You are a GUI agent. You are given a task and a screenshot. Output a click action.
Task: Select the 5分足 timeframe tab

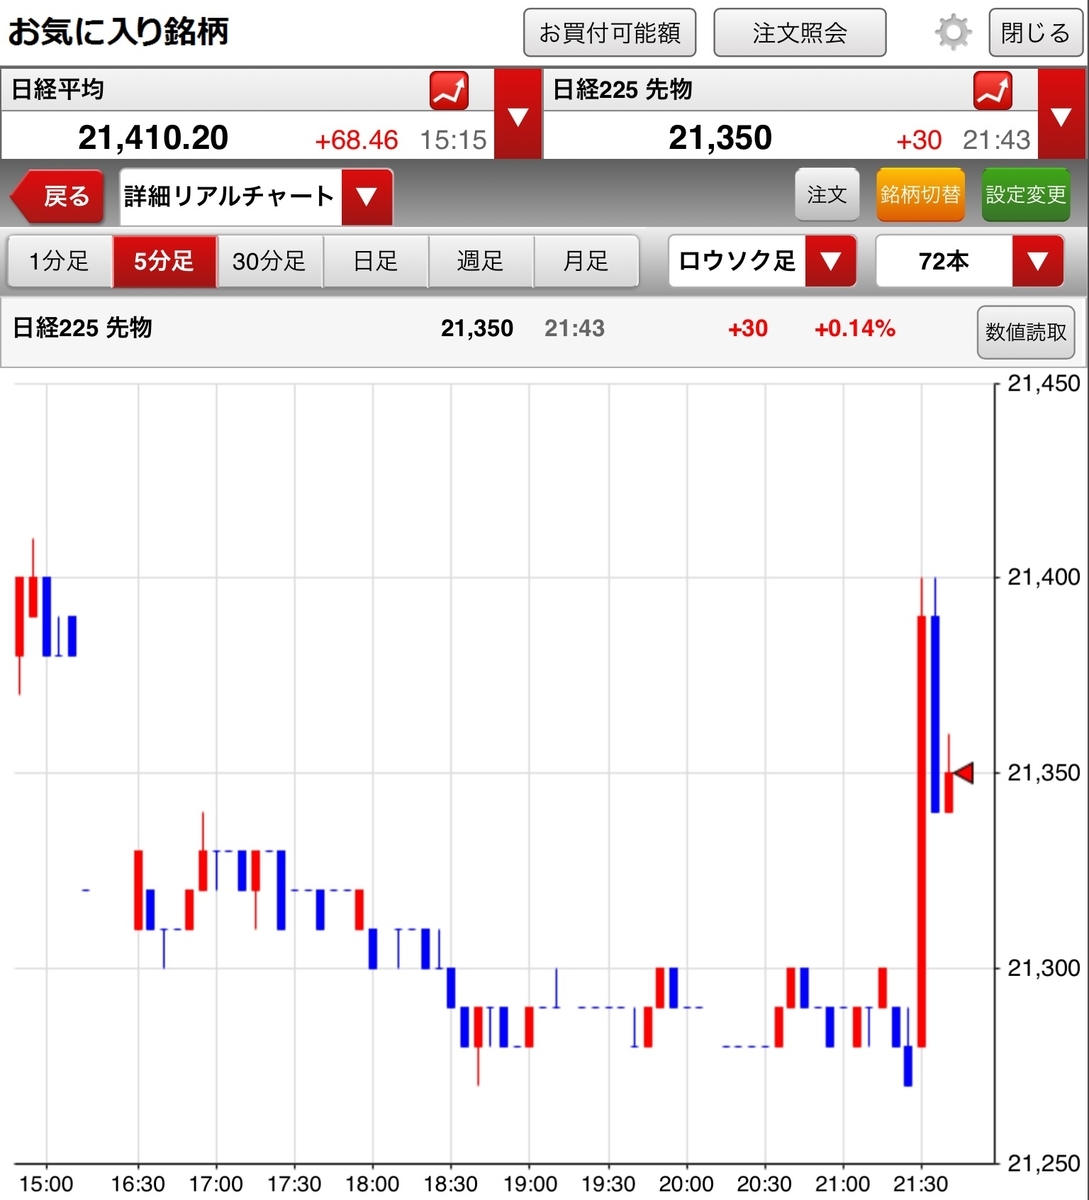tap(165, 262)
